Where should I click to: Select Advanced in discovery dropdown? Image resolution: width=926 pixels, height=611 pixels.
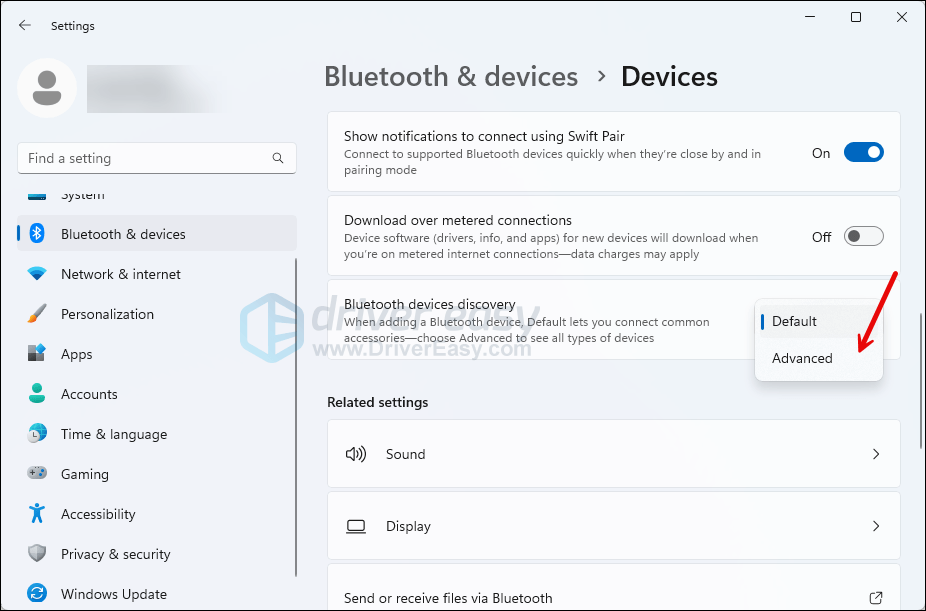click(x=802, y=358)
